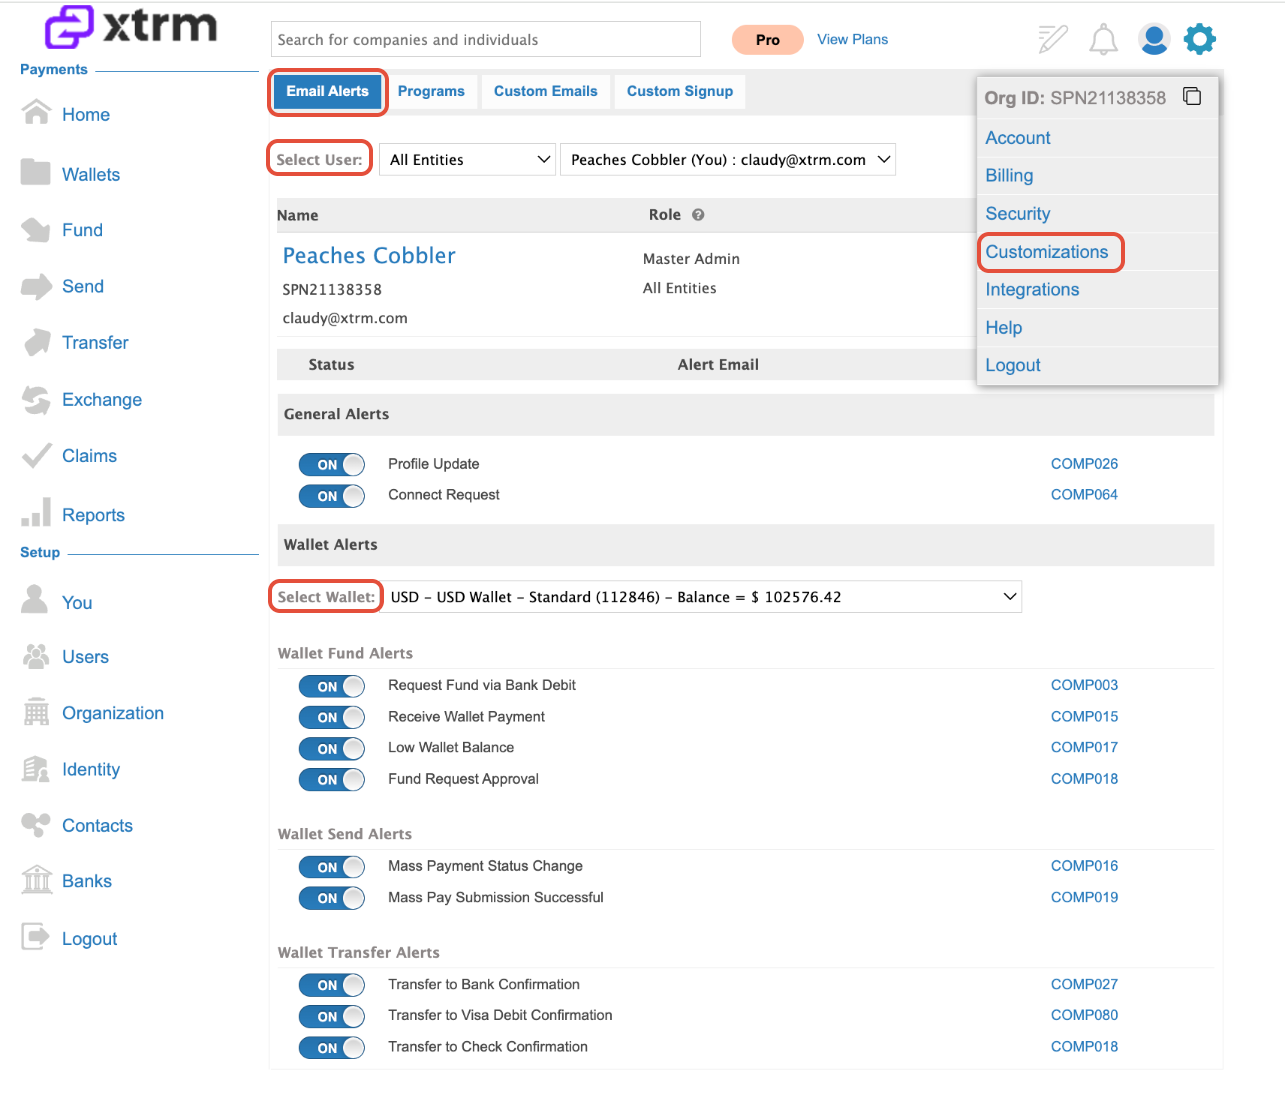1285x1107 pixels.
Task: Open the COMP019 template link
Action: [x=1084, y=897]
